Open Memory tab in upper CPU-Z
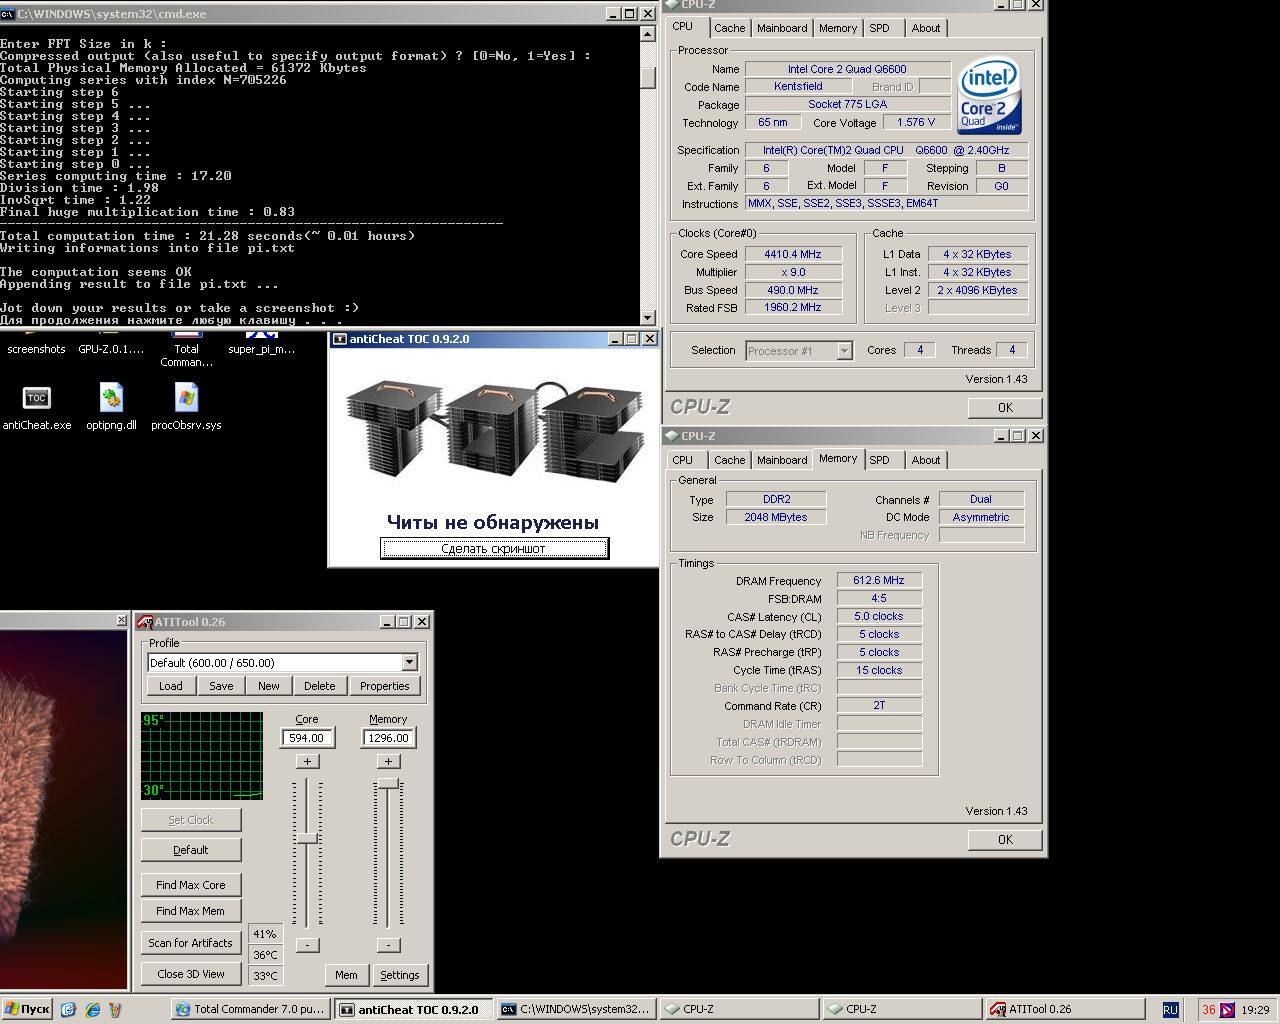Screen dimensions: 1280x1024 point(838,28)
